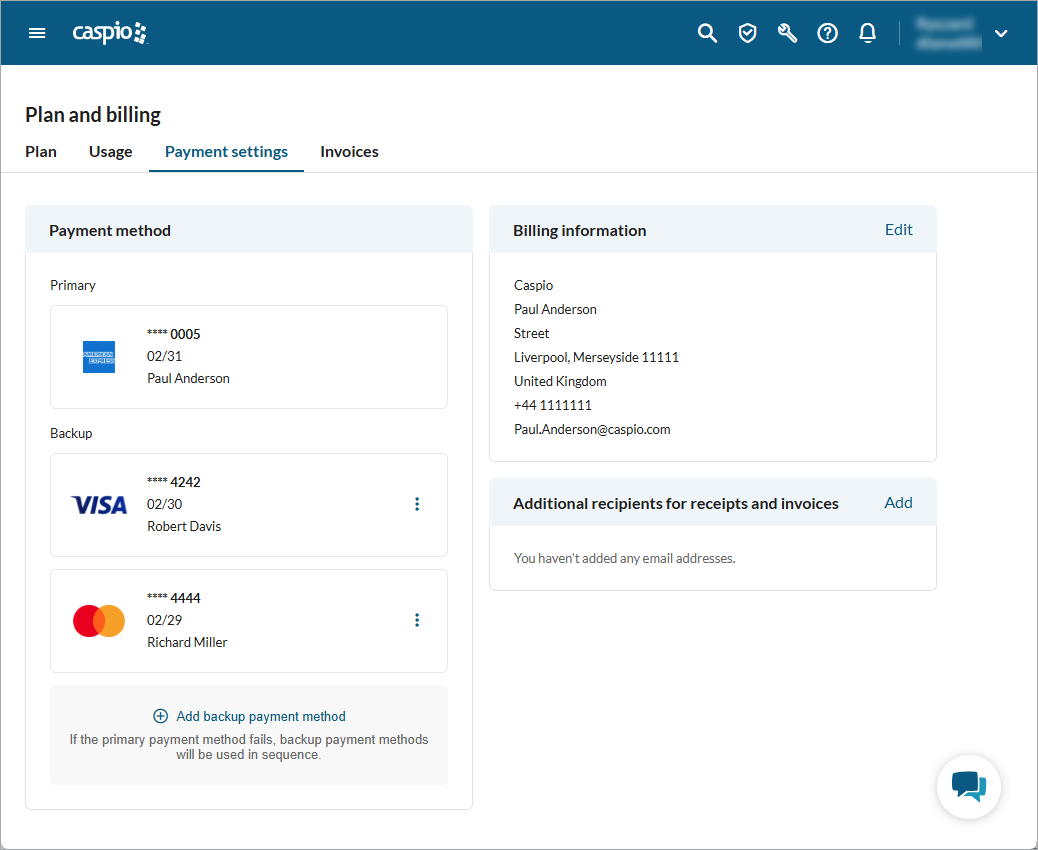Image resolution: width=1038 pixels, height=850 pixels.
Task: Open the Invoices tab
Action: 349,151
